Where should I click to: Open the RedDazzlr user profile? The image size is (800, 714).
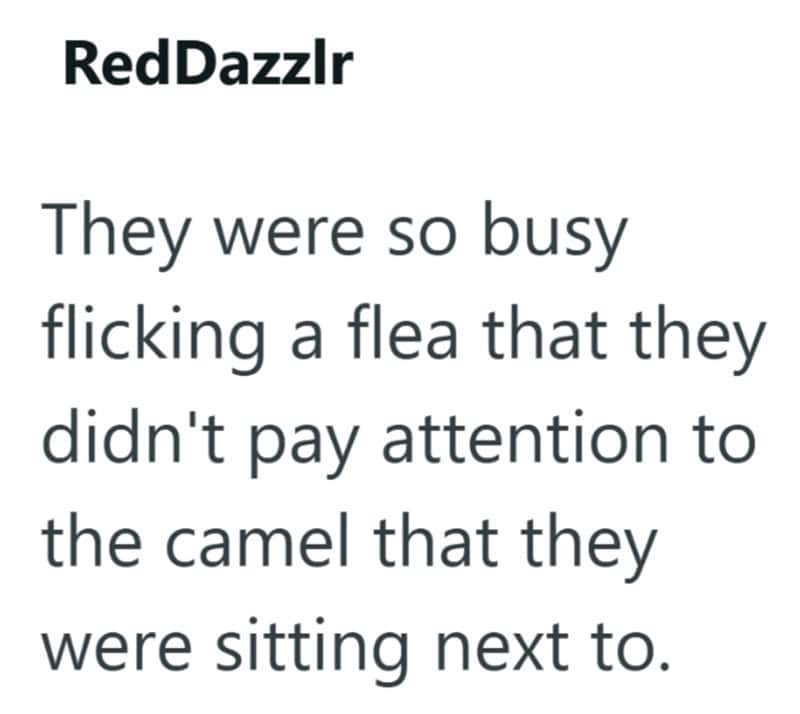point(209,66)
